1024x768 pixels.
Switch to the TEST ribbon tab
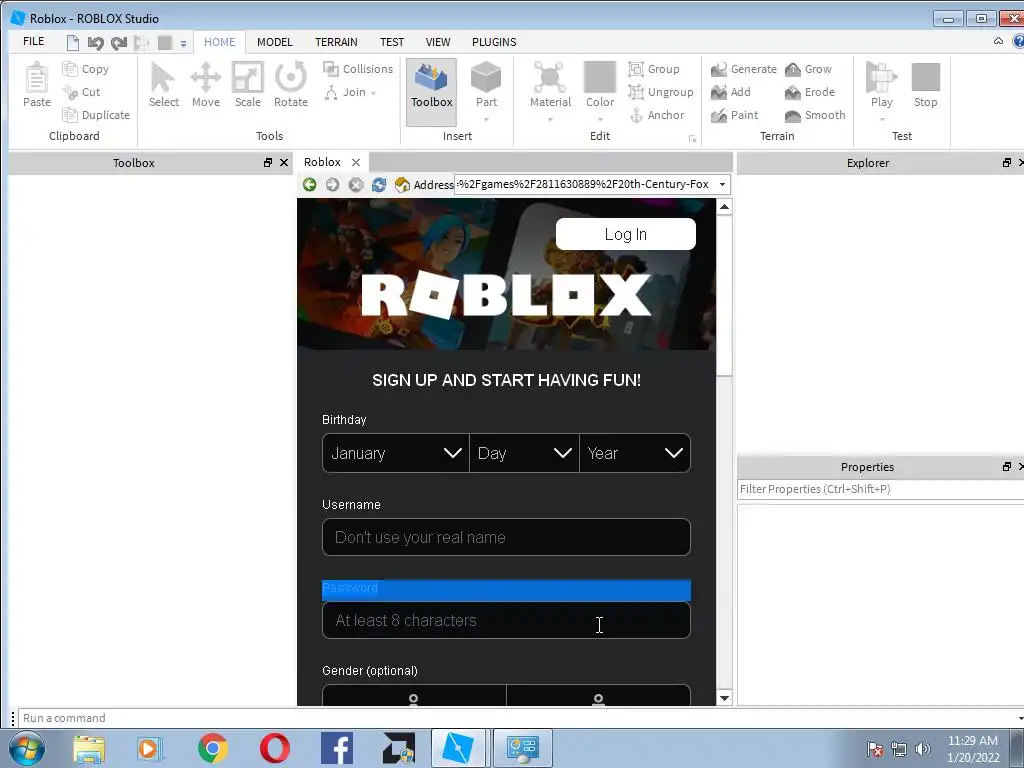point(392,42)
